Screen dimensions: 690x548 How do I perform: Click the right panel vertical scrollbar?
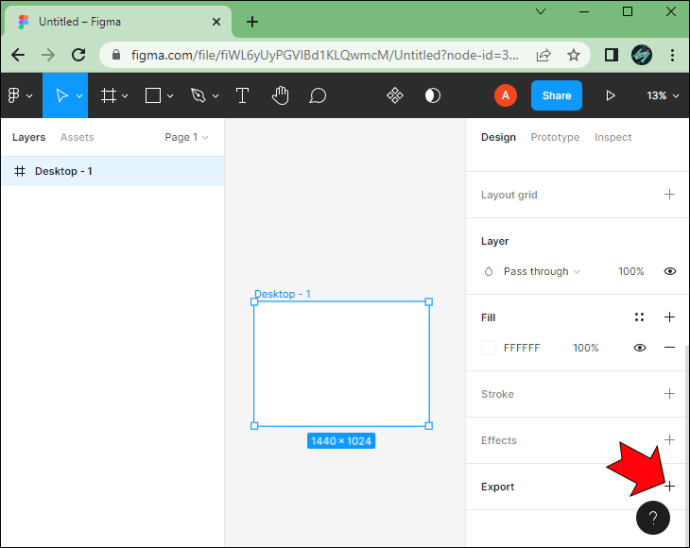click(x=687, y=445)
